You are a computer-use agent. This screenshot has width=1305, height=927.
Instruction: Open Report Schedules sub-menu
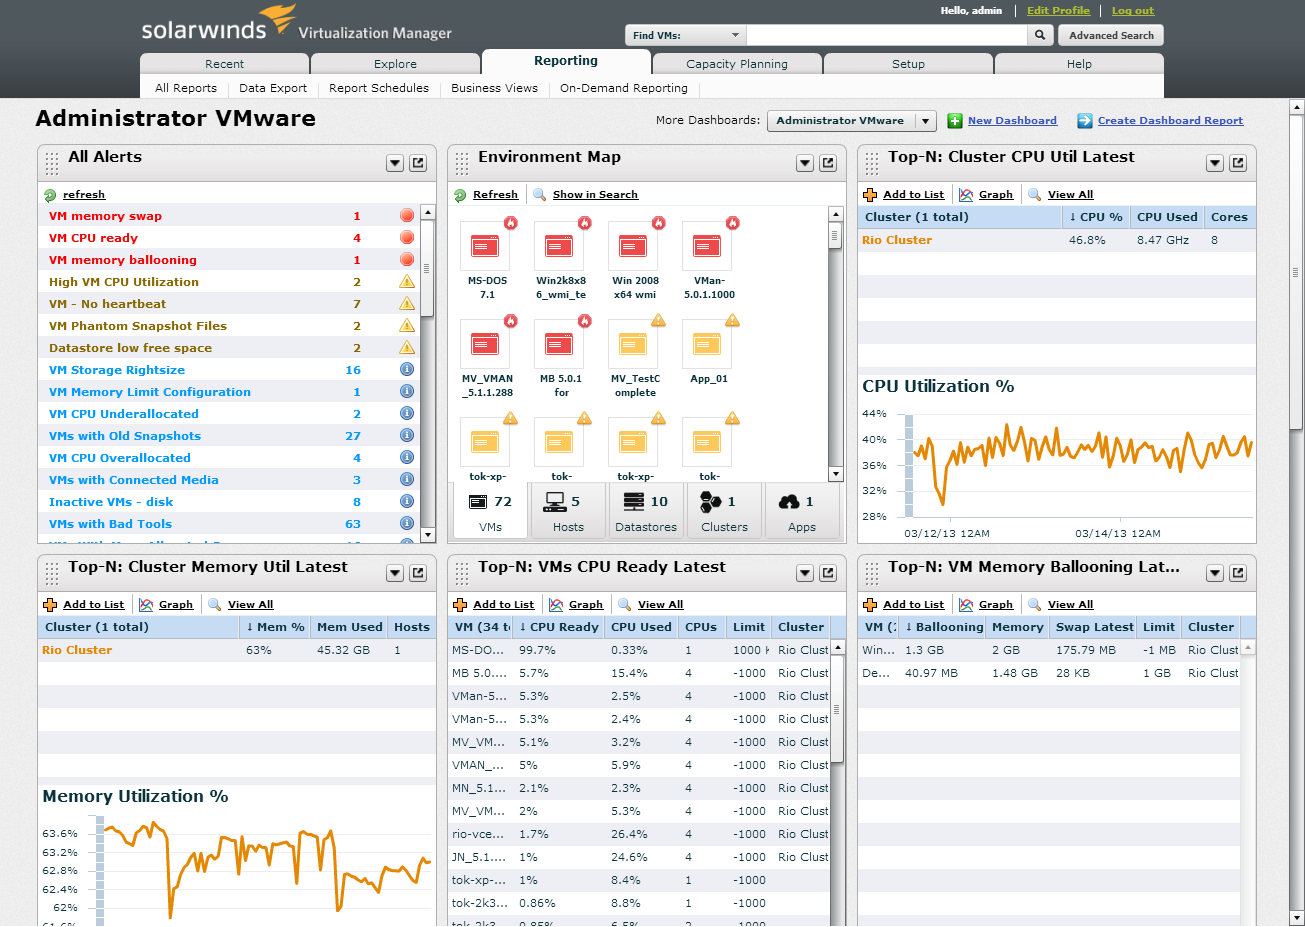379,88
